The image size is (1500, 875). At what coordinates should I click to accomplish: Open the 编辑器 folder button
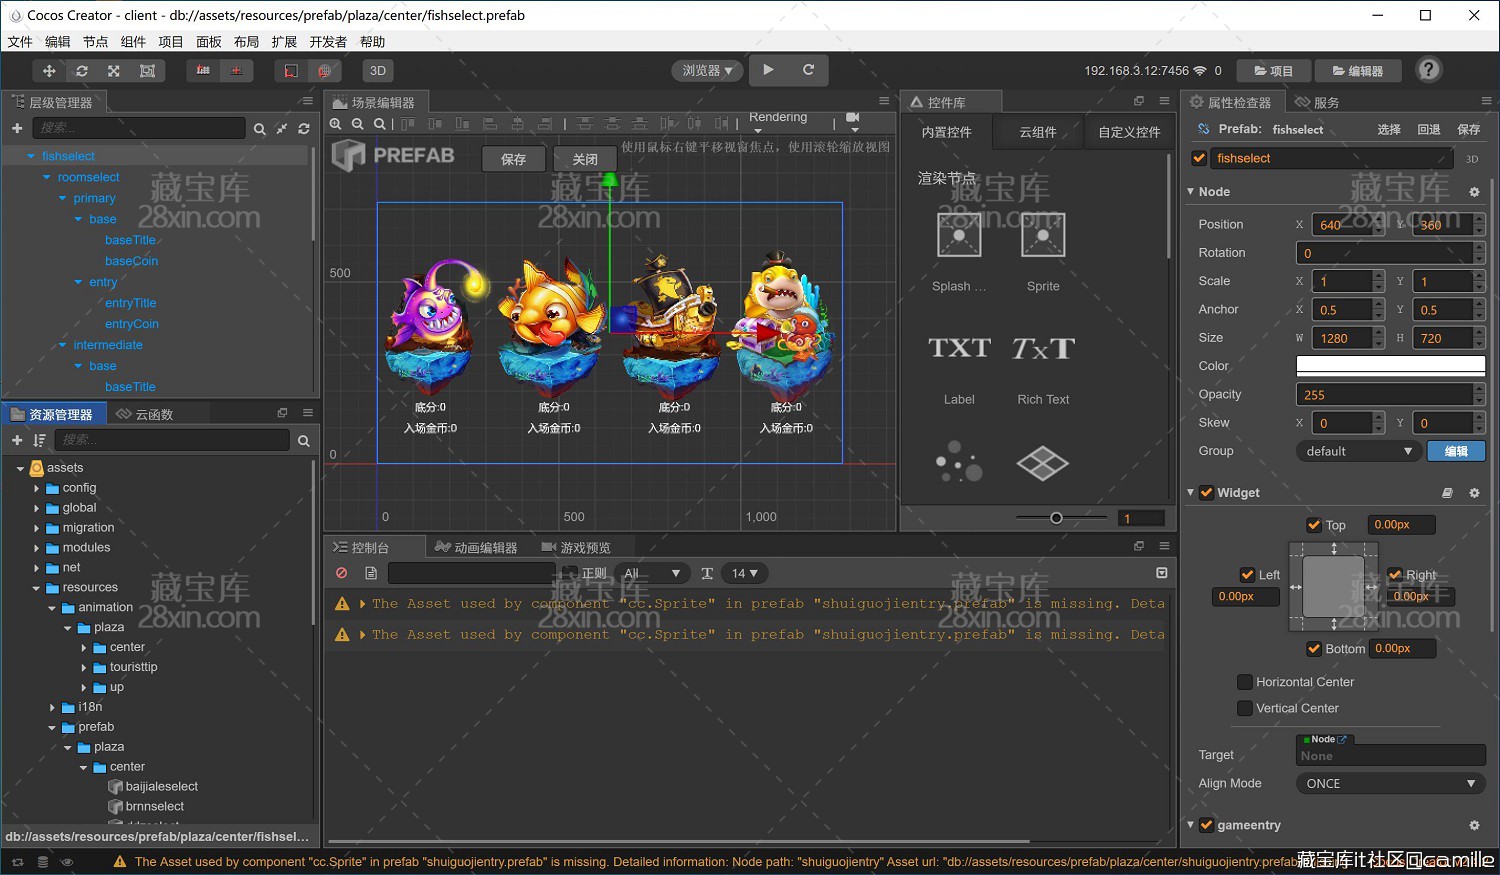pyautogui.click(x=1358, y=71)
